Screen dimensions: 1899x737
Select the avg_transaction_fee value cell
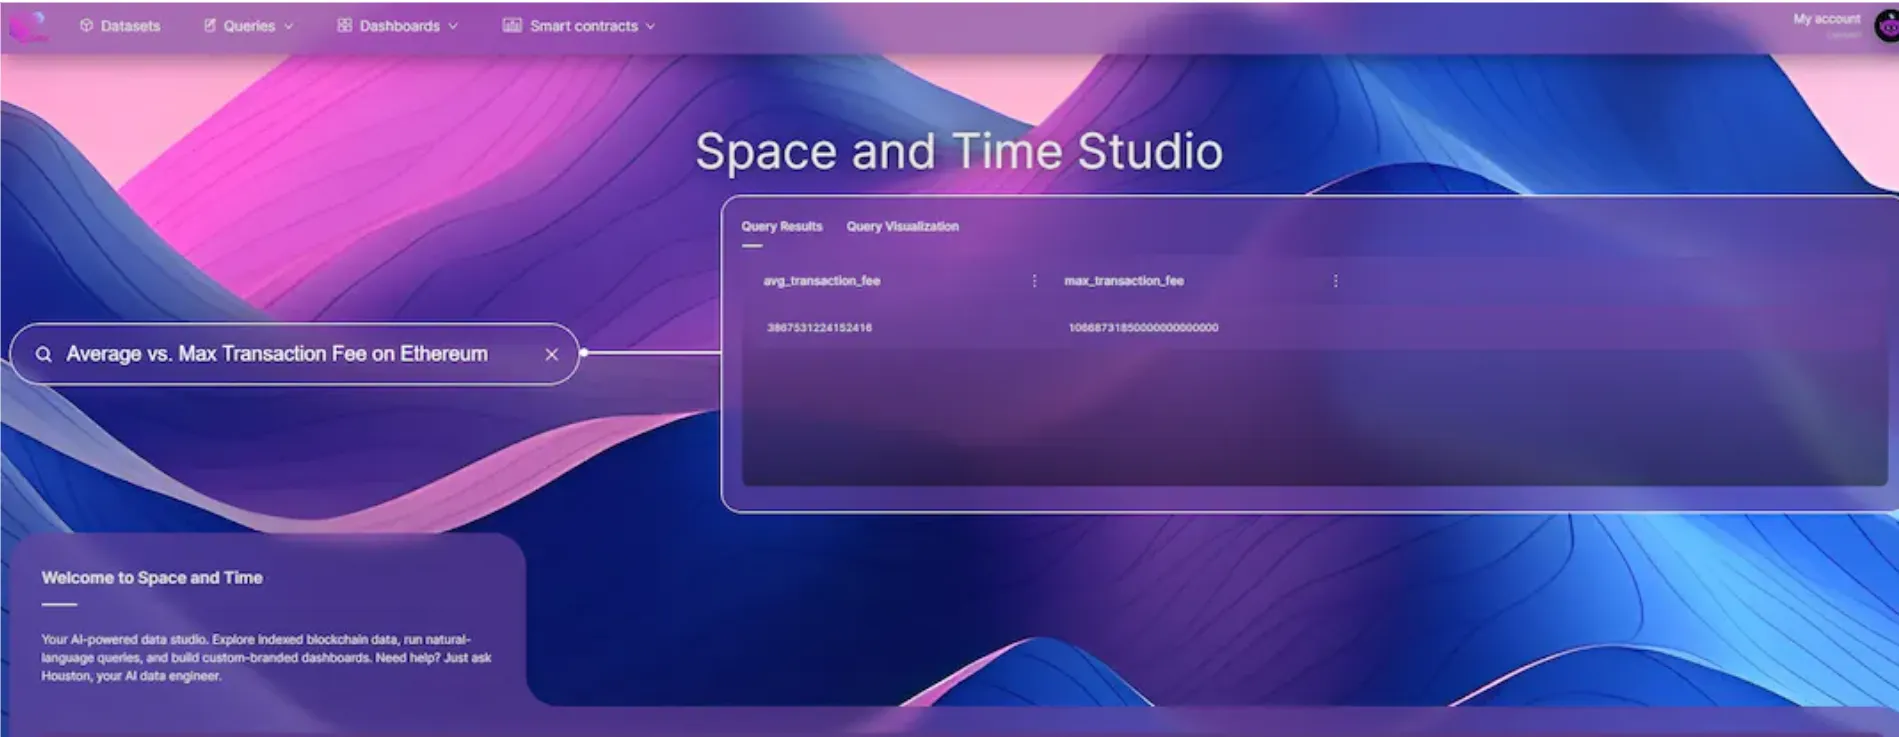(x=819, y=328)
